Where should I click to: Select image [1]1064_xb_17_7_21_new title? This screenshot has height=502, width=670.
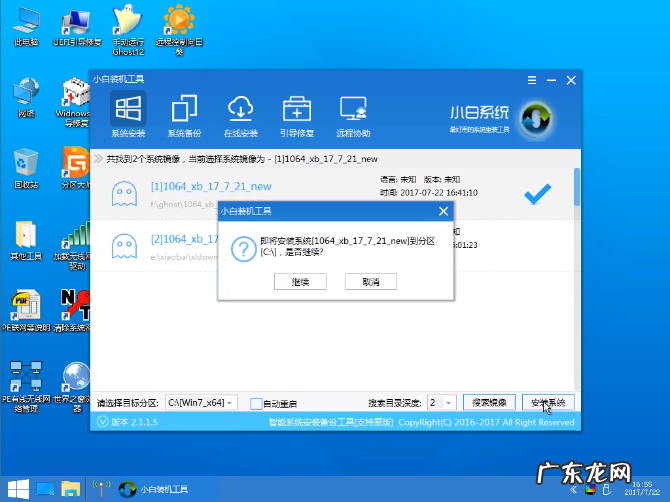click(211, 186)
